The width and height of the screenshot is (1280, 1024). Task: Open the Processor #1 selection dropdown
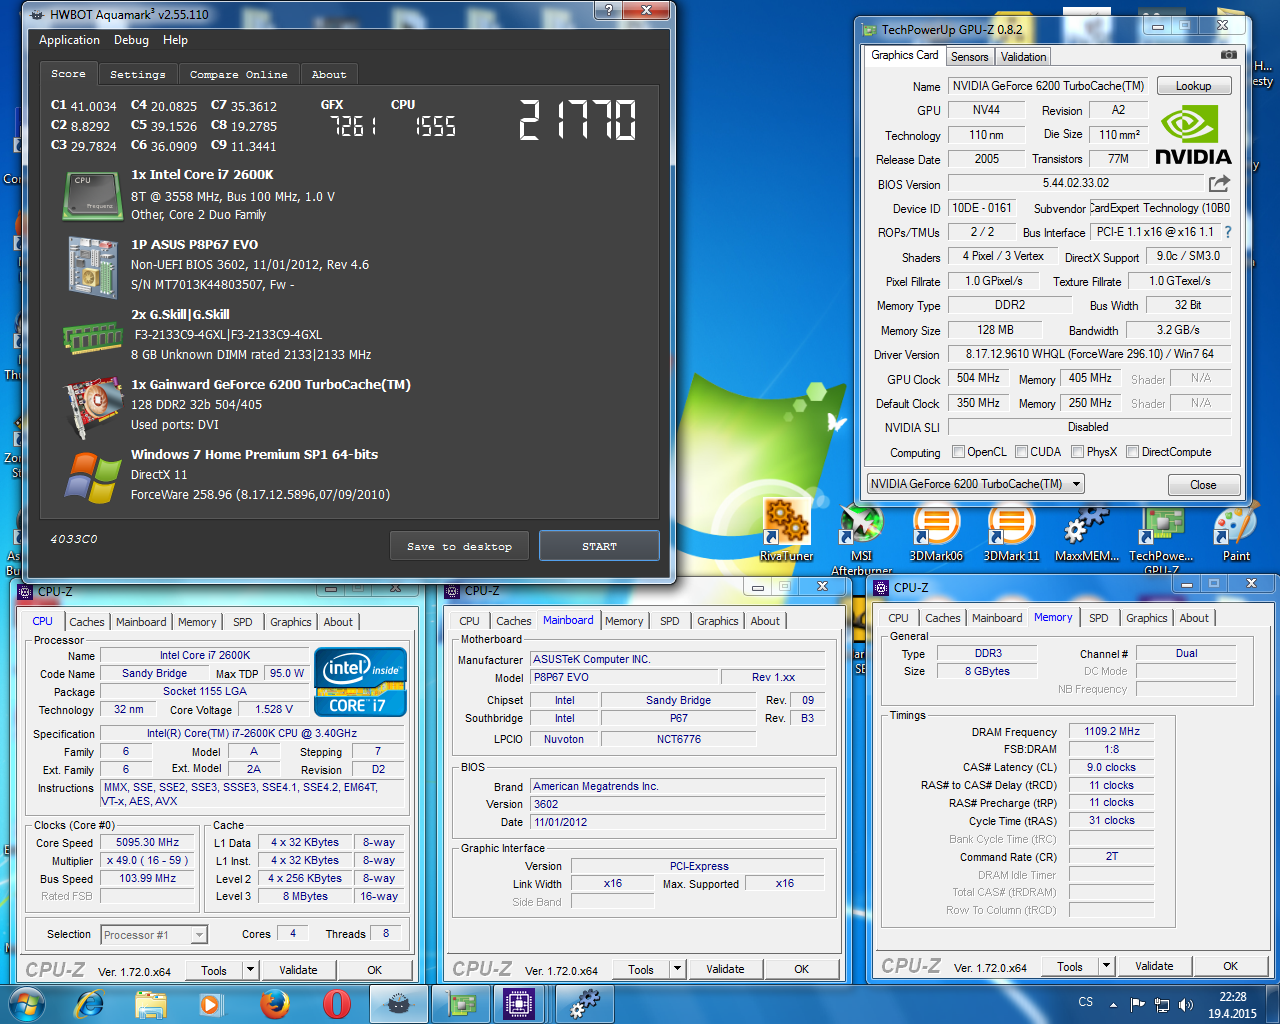154,935
